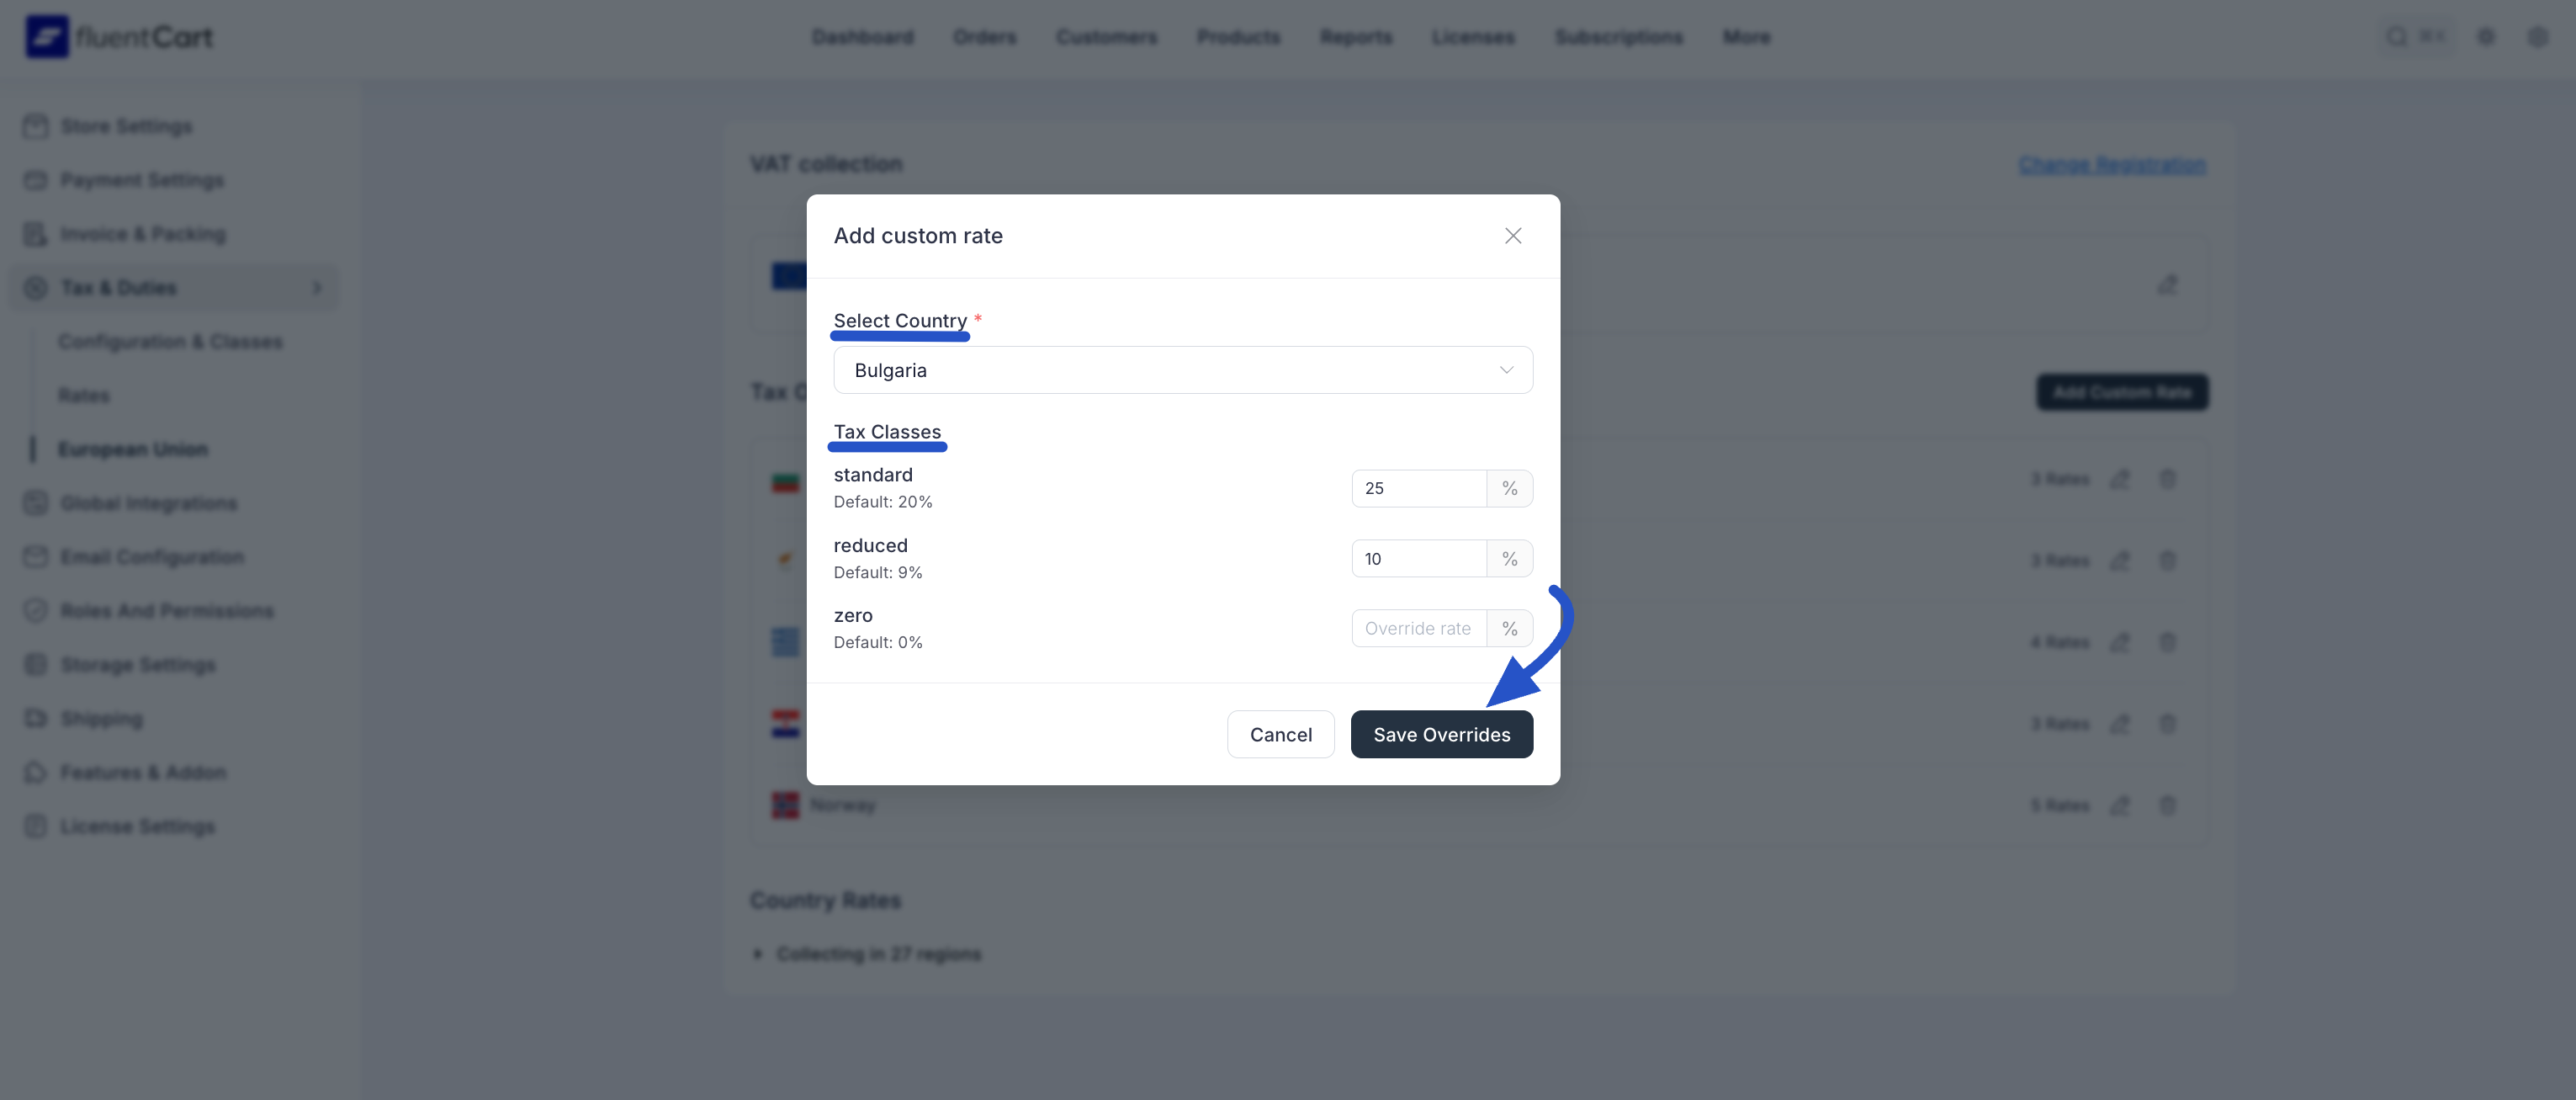Click the Shipping sidebar icon
This screenshot has height=1100, width=2576.
(x=36, y=718)
